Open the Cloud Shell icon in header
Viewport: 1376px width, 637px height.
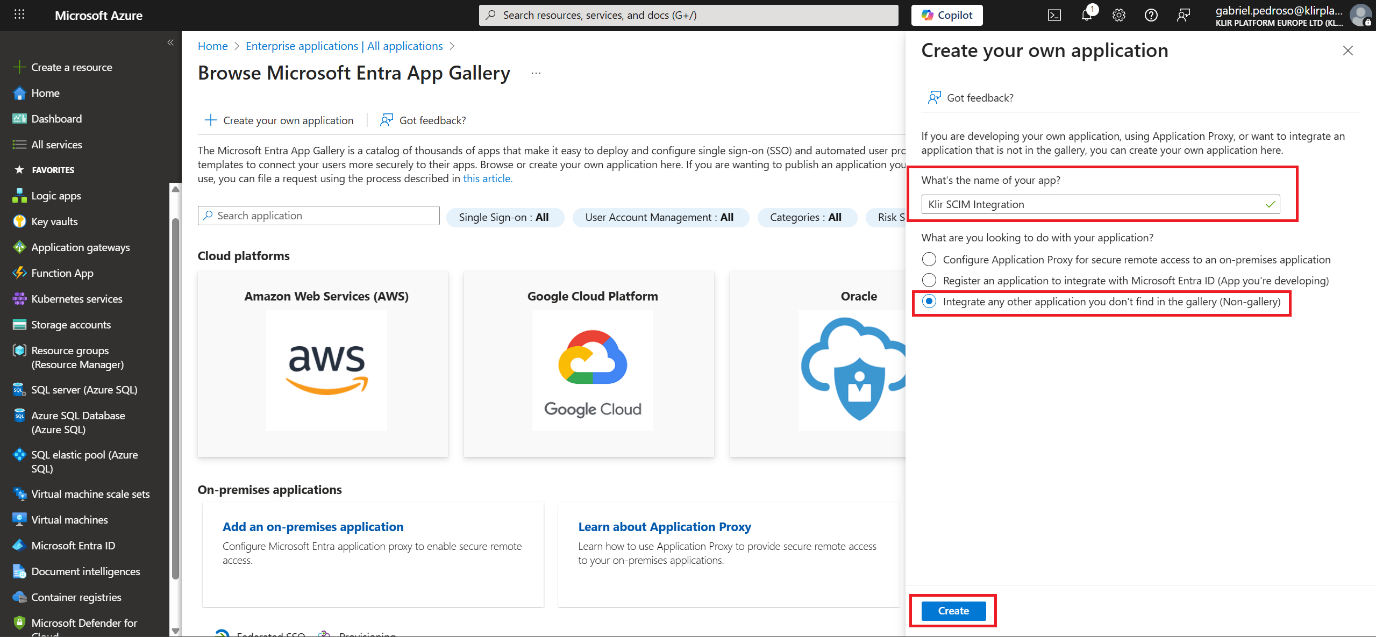[x=1054, y=15]
